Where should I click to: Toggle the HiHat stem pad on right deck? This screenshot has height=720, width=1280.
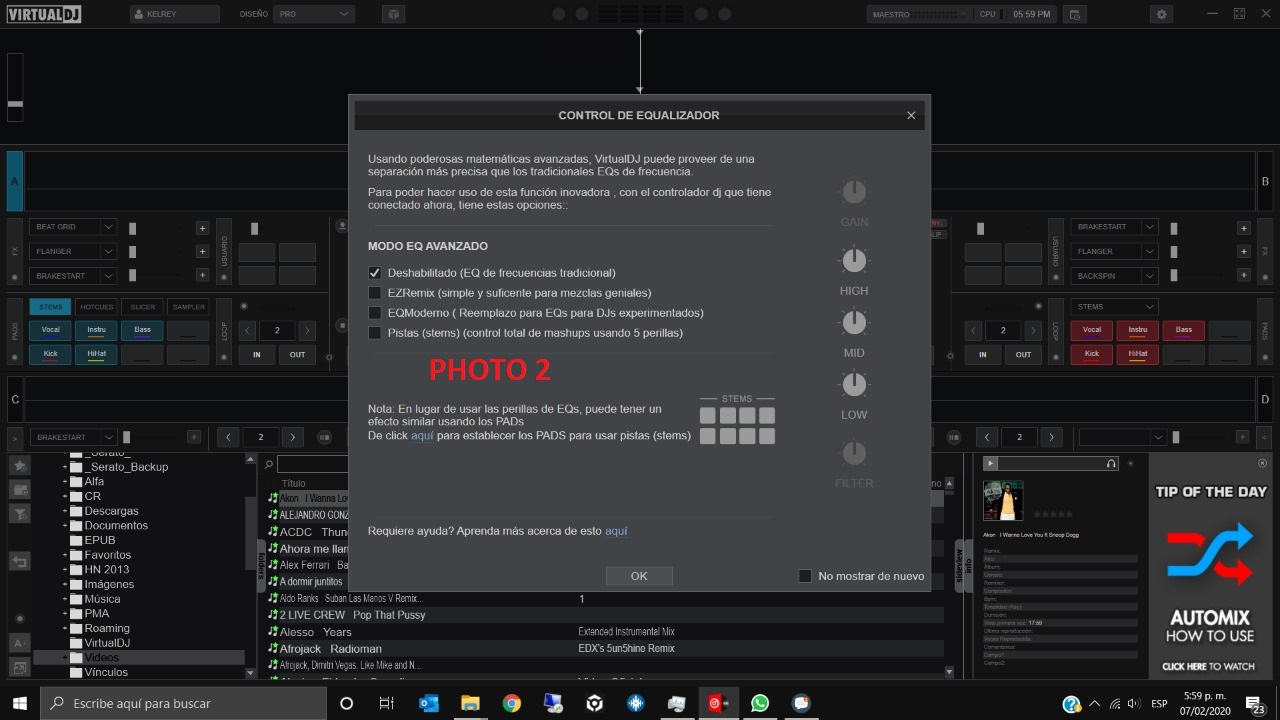1138,354
